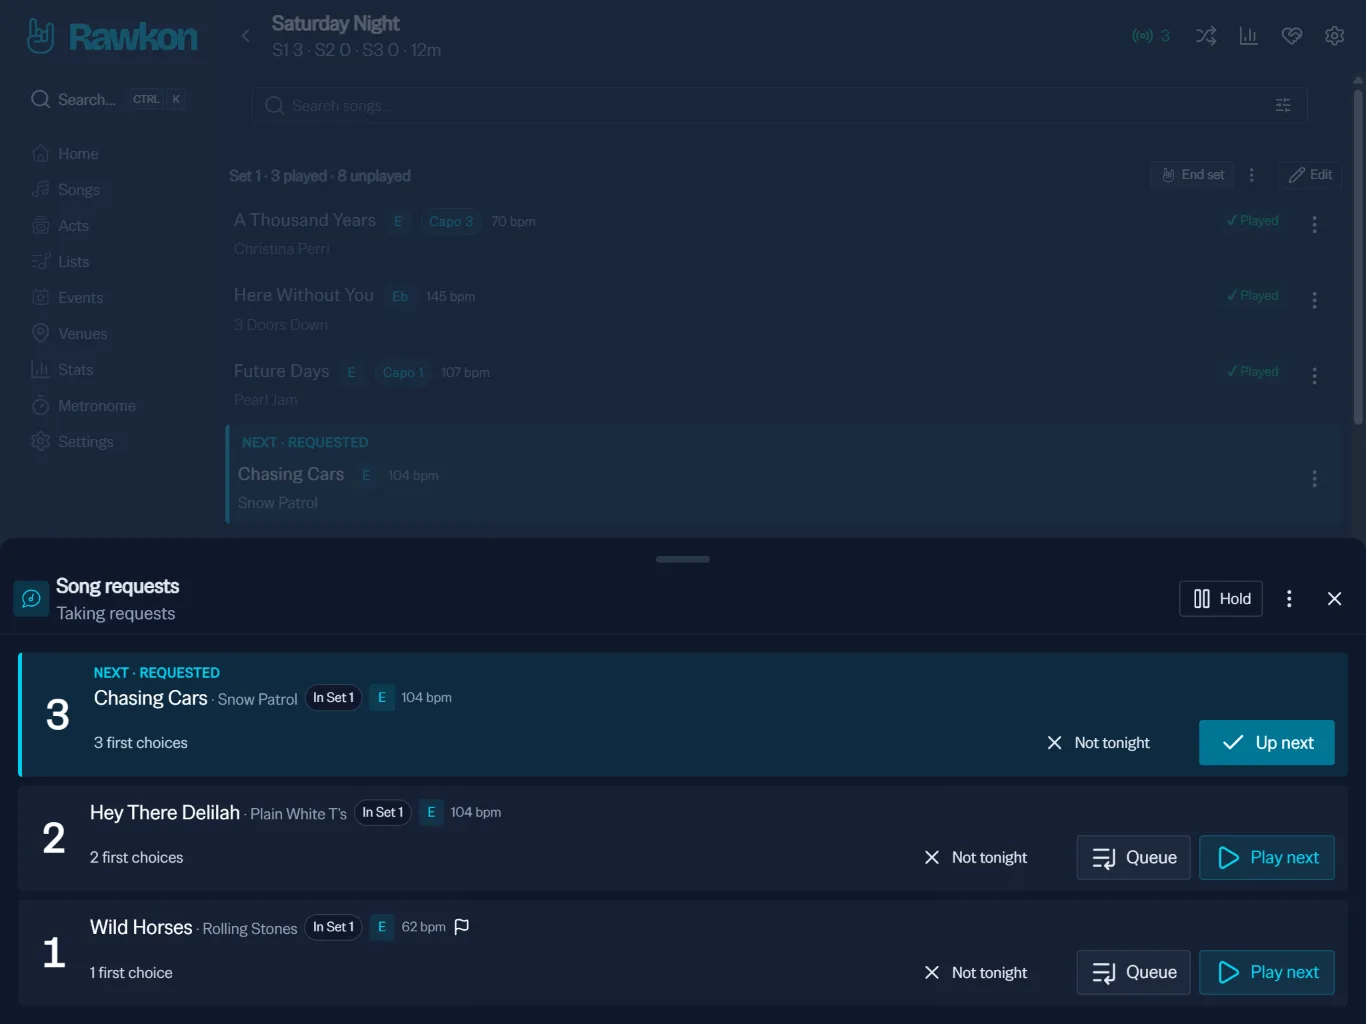This screenshot has width=1366, height=1024.
Task: Open the Chasing Cars setlist row menu
Action: [x=1314, y=479]
